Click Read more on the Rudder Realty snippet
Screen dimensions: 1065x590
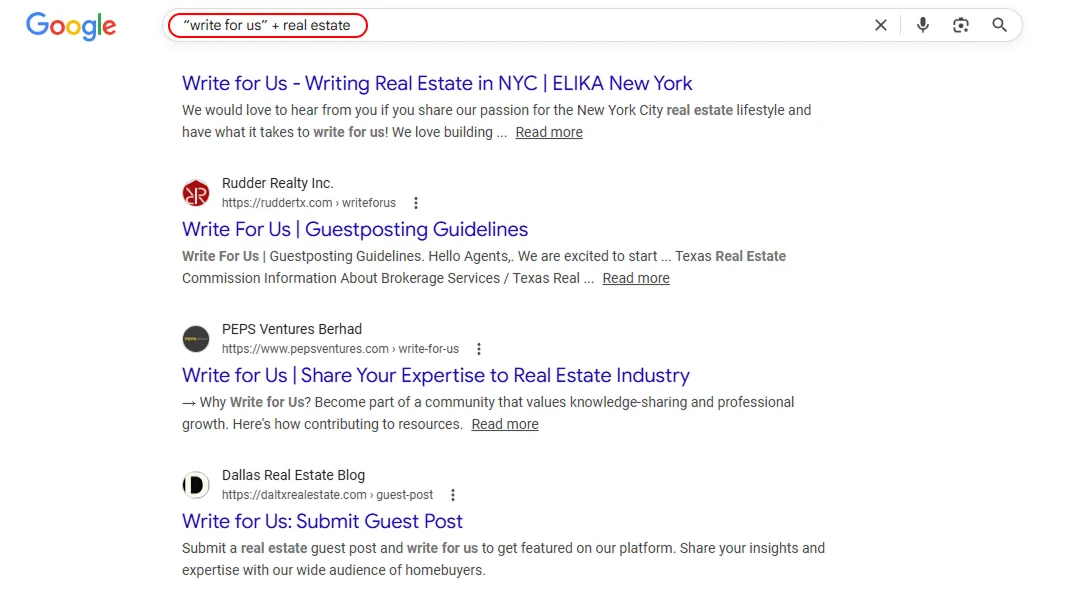pyautogui.click(x=635, y=277)
